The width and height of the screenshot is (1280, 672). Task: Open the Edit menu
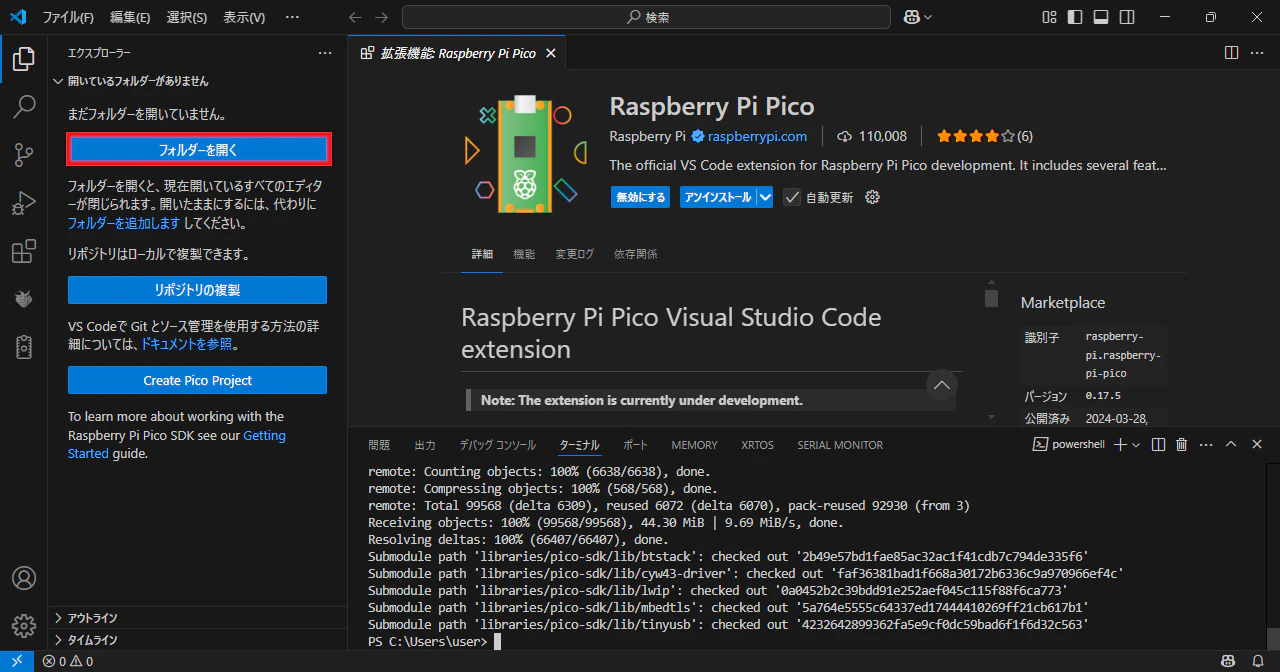click(130, 17)
